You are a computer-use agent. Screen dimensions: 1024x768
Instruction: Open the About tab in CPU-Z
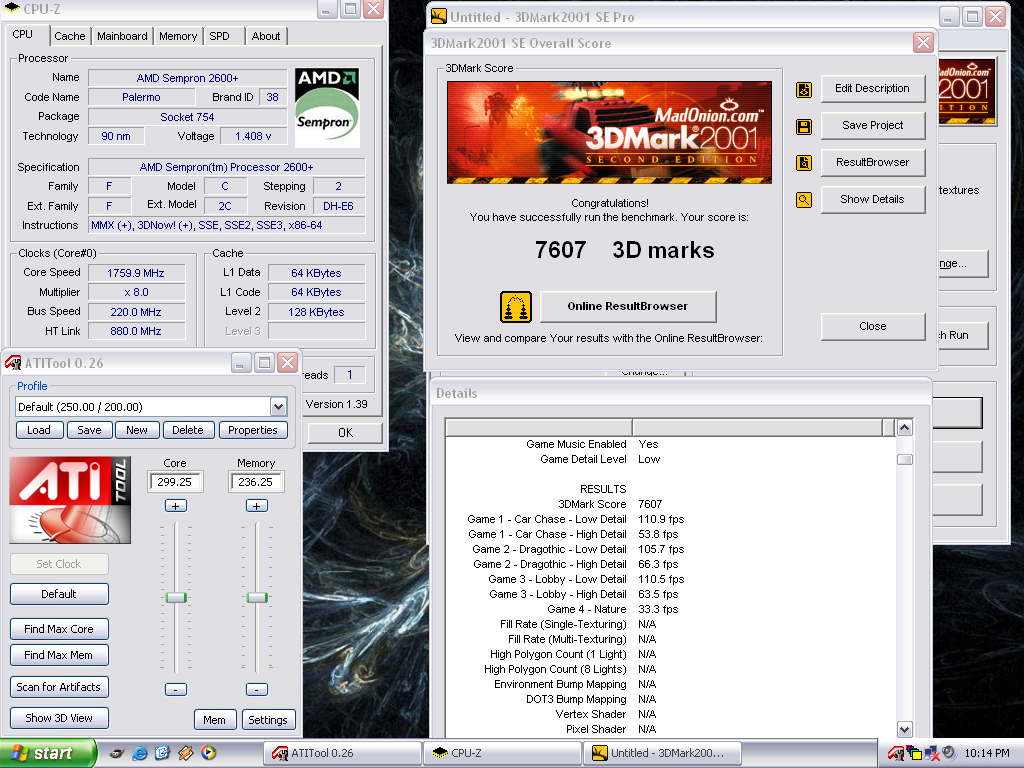(x=266, y=36)
